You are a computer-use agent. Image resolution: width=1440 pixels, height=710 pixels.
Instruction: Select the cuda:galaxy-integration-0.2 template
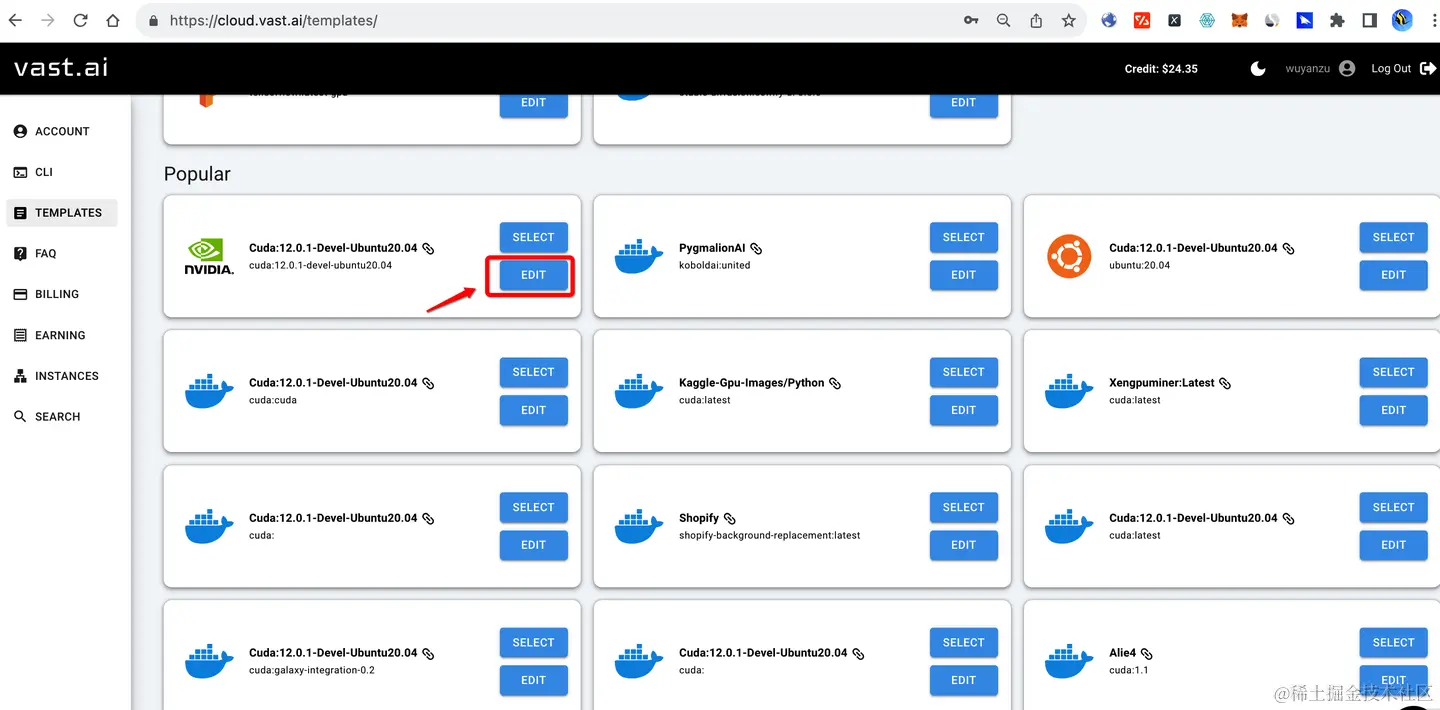click(533, 642)
